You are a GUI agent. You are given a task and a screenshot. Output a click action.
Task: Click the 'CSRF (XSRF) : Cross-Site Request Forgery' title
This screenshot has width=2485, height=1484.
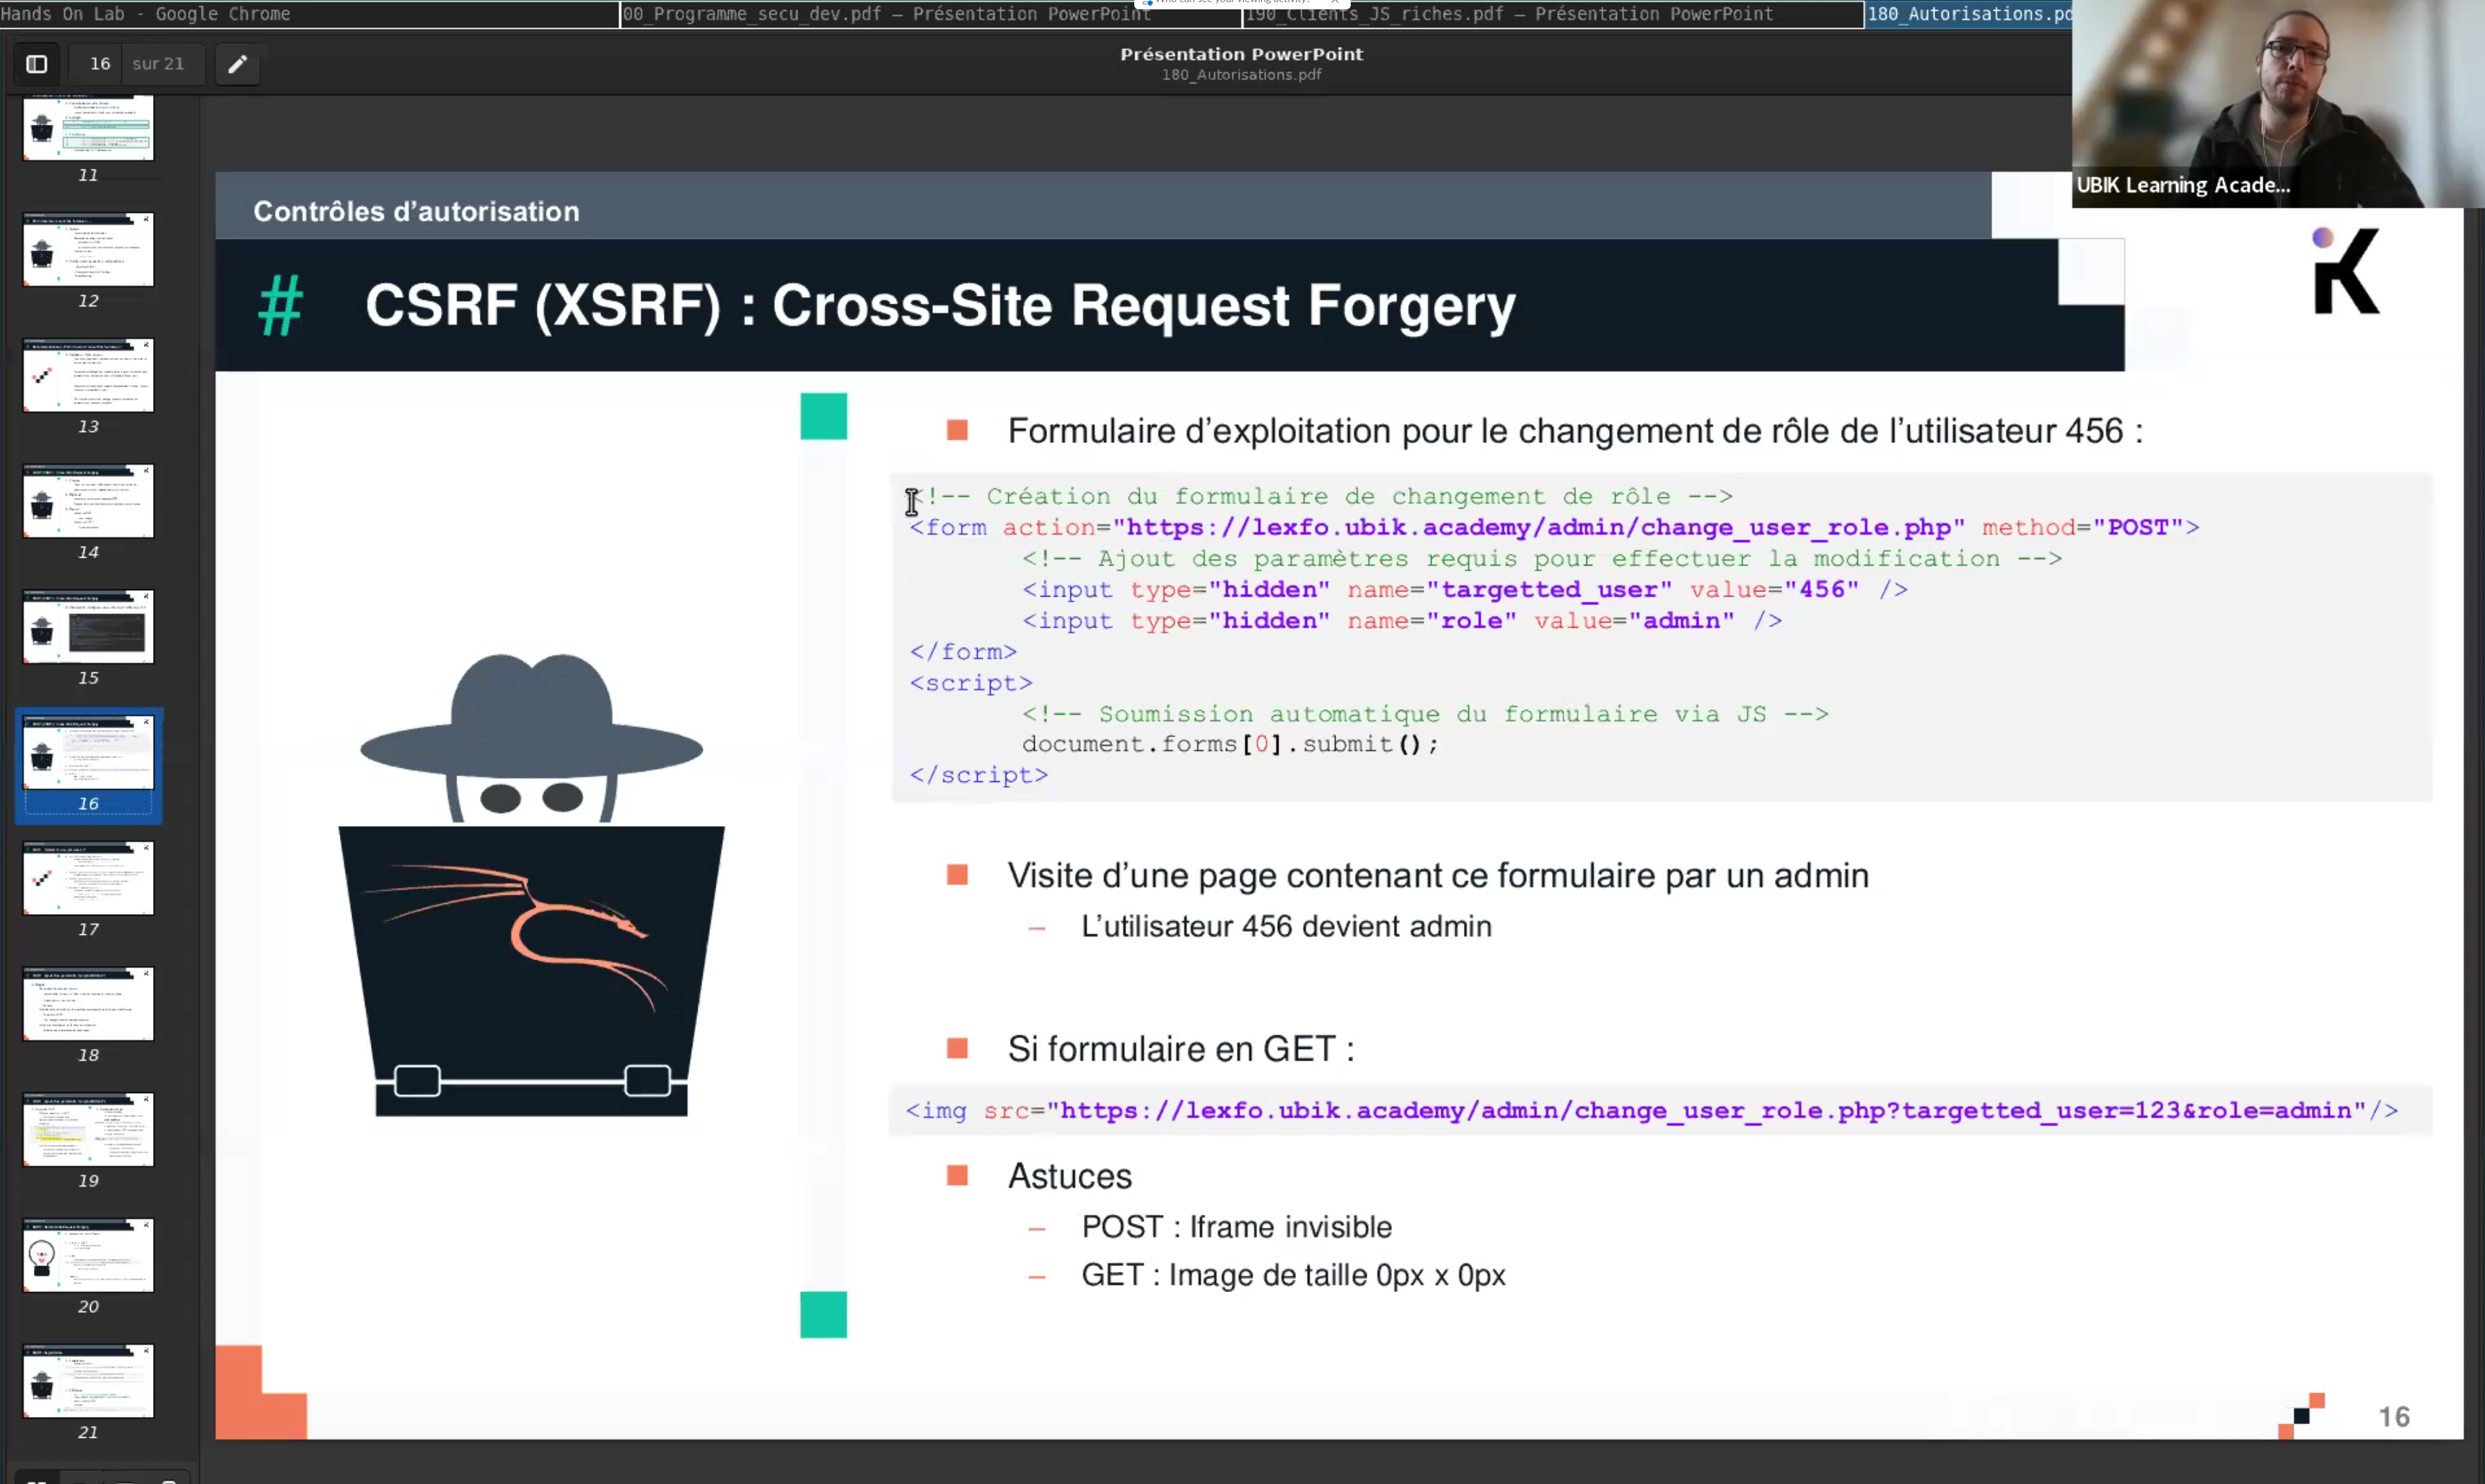(x=940, y=305)
